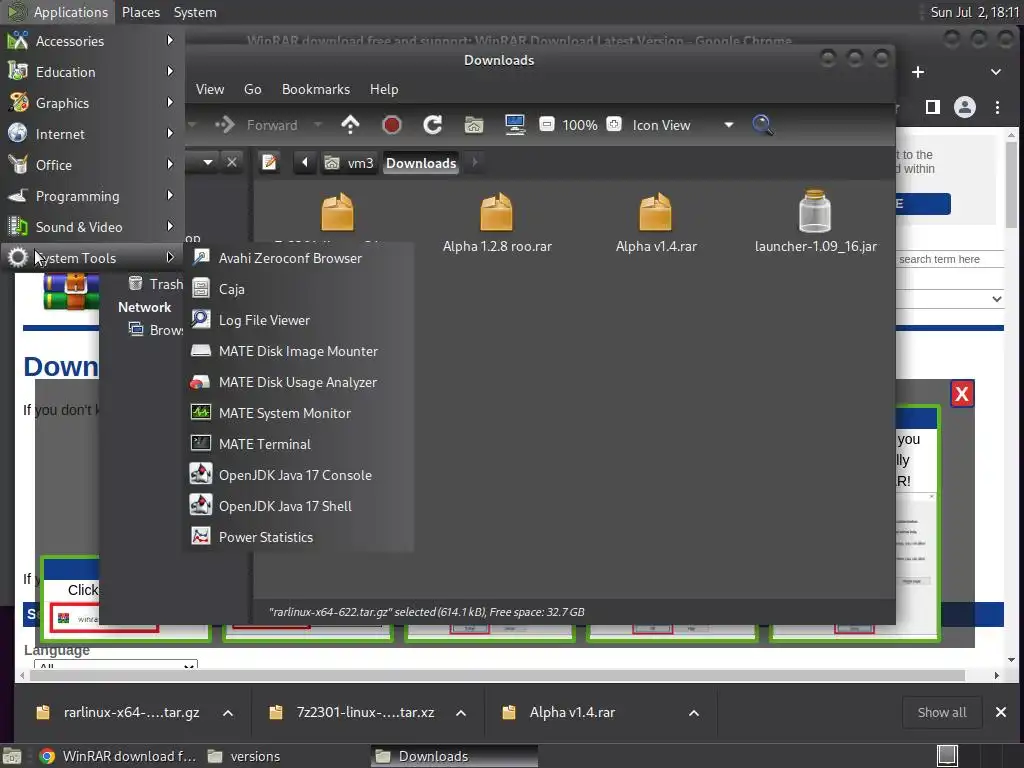
Task: Open rarlinux-x64 tar.gz download options arrow
Action: 228,712
